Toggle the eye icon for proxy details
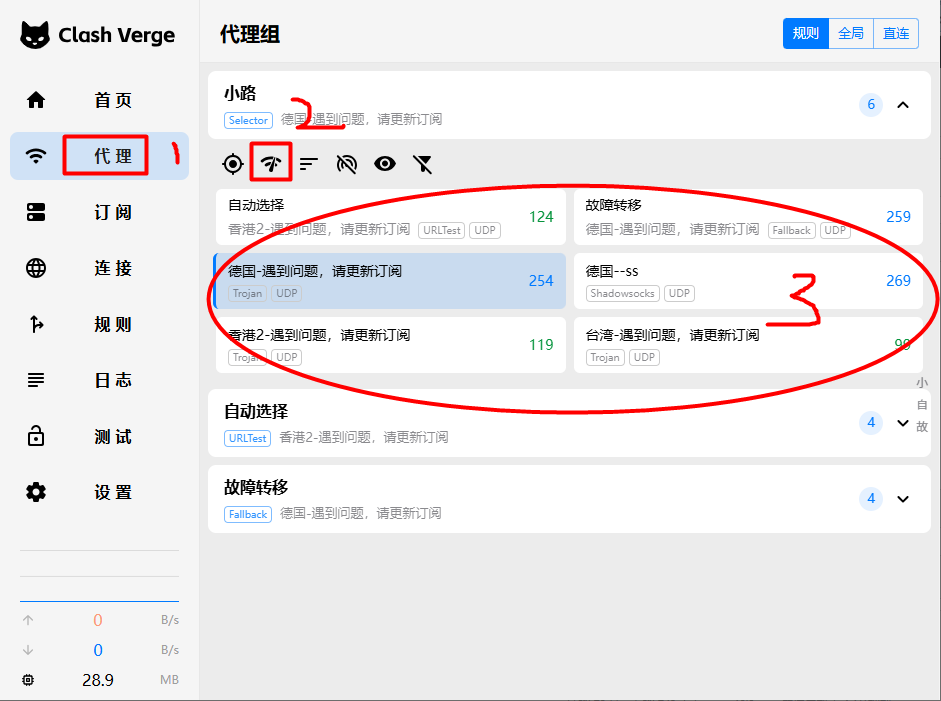 tap(385, 164)
